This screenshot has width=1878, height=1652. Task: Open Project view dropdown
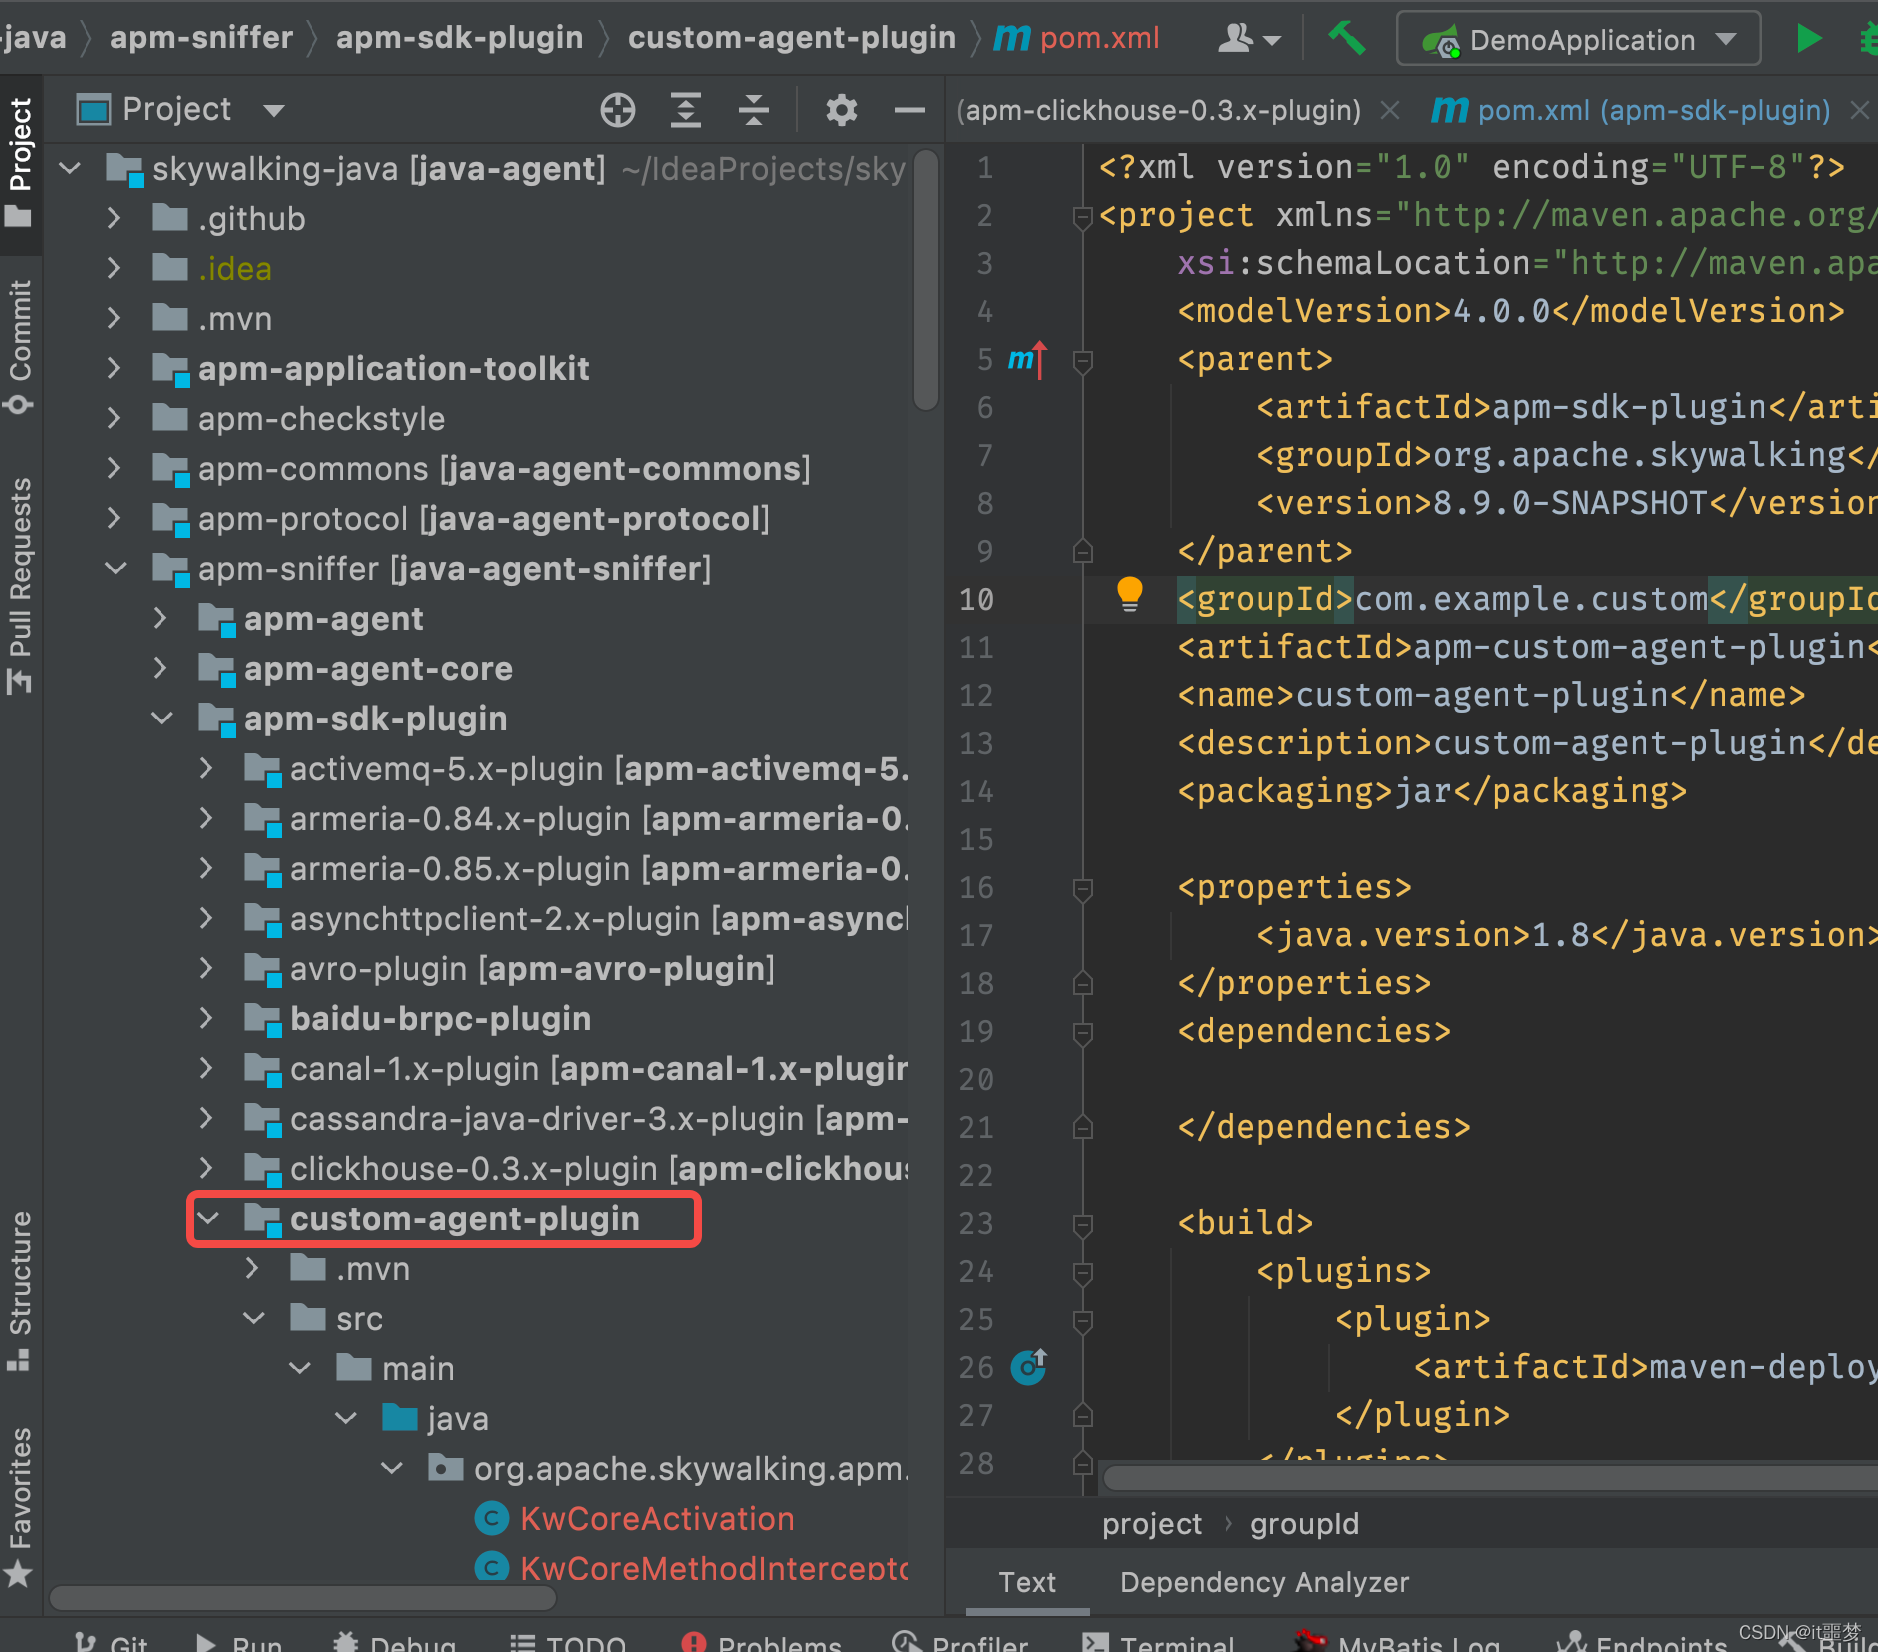point(273,110)
